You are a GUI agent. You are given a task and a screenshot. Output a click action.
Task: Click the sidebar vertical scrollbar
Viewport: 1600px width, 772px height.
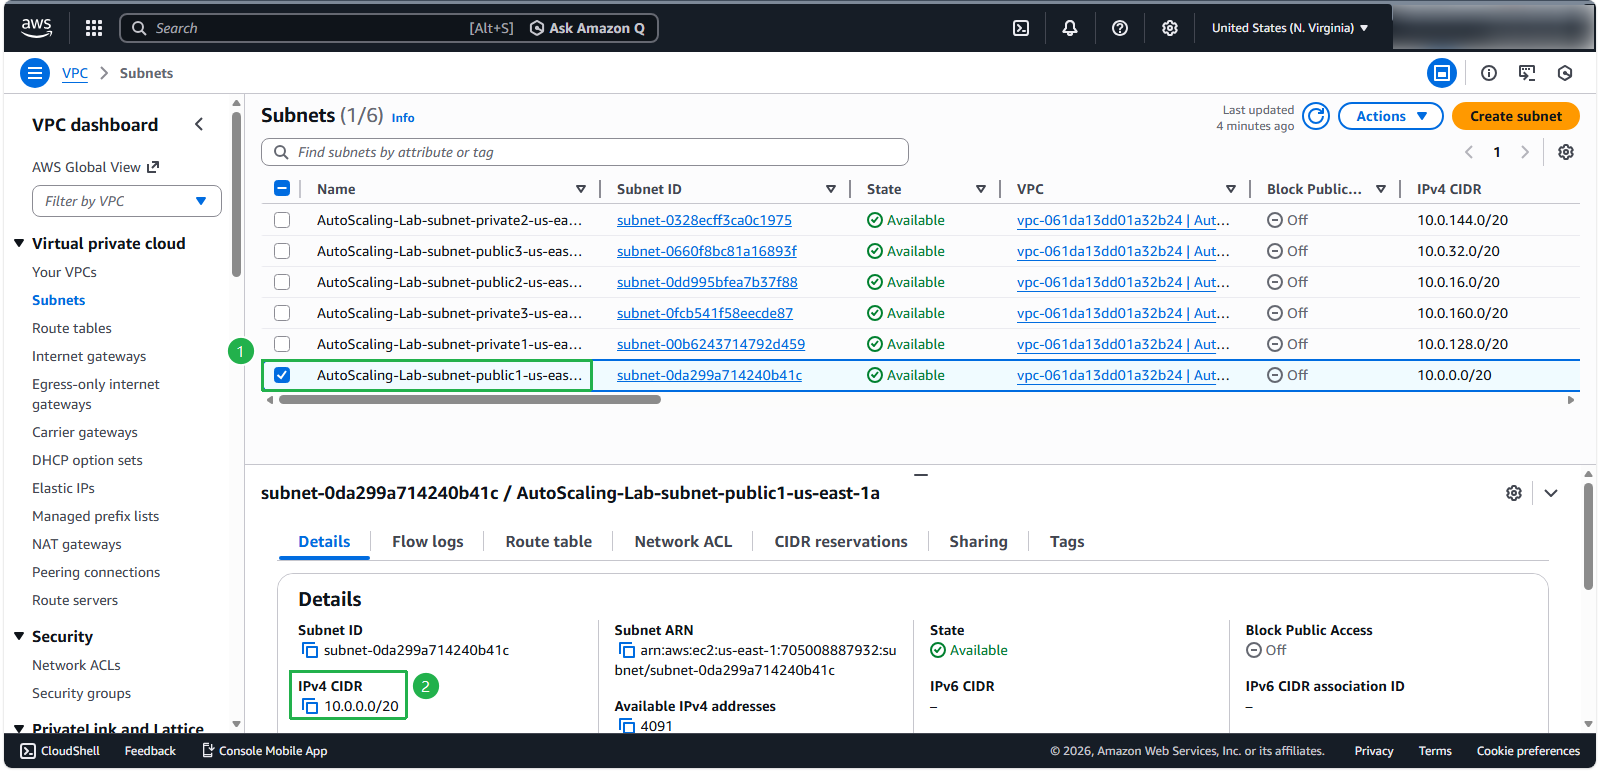click(236, 195)
